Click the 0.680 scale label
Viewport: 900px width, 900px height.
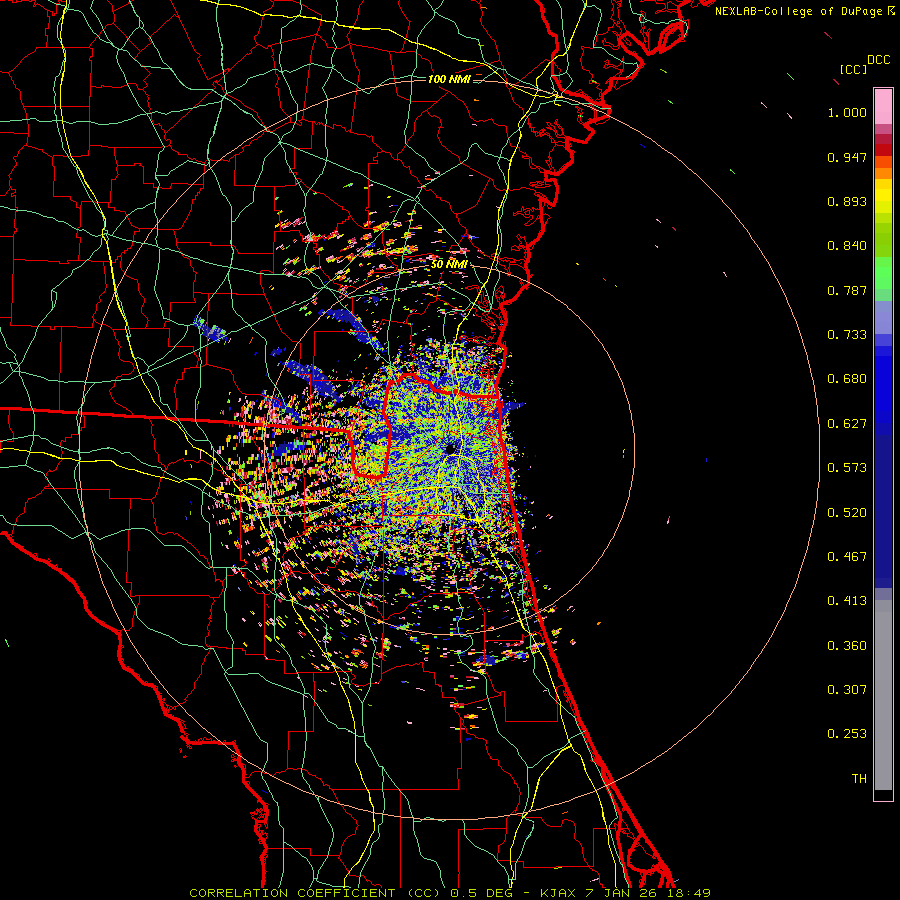pos(847,379)
